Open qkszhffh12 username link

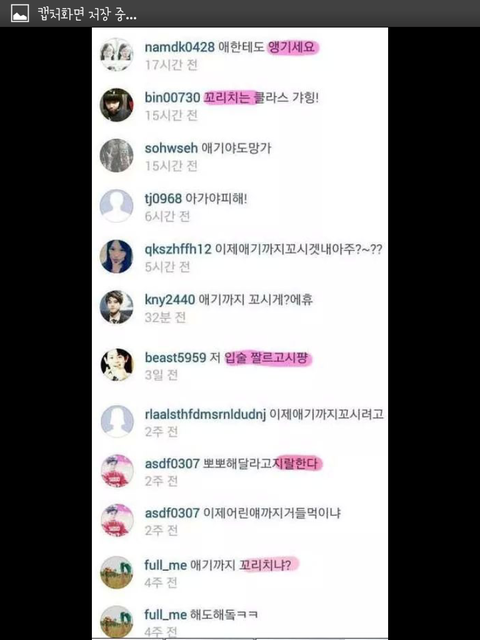(x=178, y=249)
